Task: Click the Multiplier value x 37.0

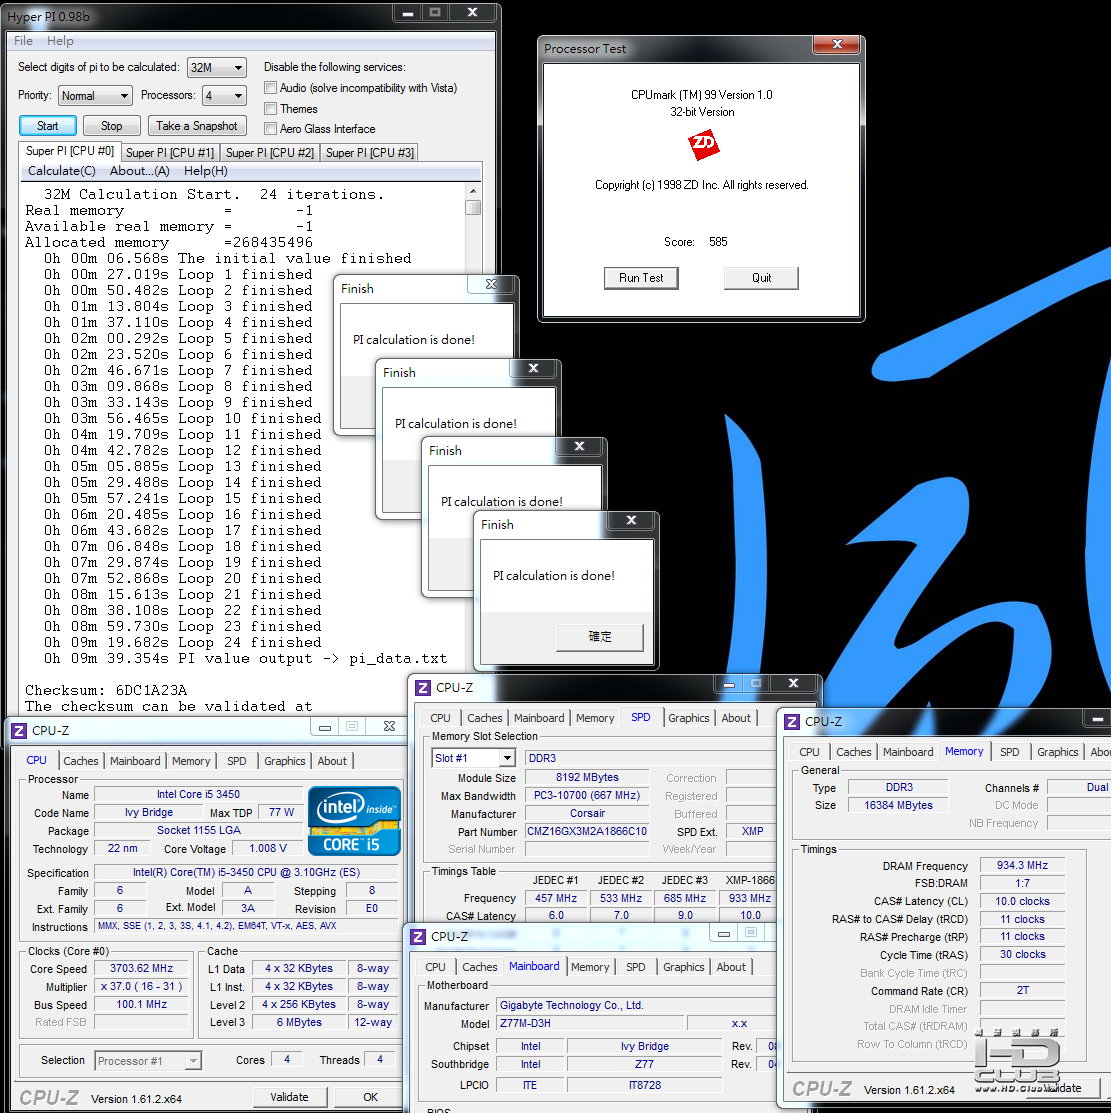Action: point(141,987)
